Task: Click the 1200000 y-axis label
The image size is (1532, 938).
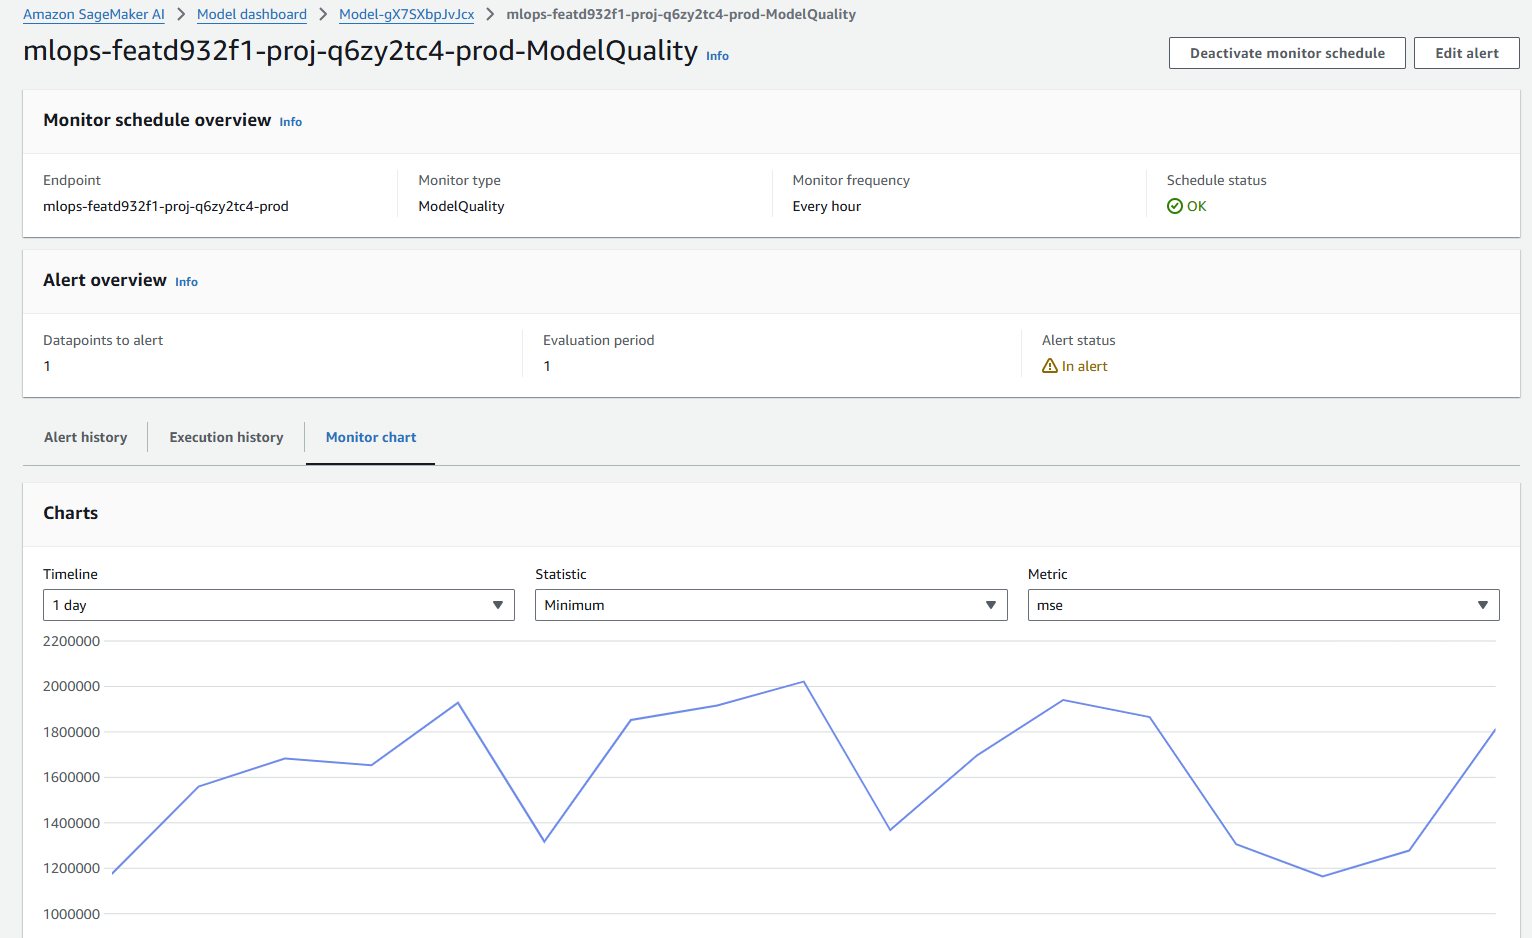Action: (x=71, y=868)
